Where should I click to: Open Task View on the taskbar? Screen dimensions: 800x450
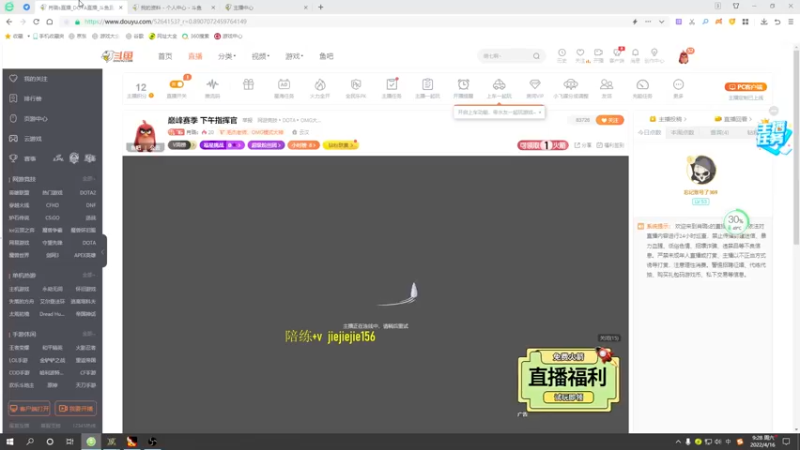(70, 442)
